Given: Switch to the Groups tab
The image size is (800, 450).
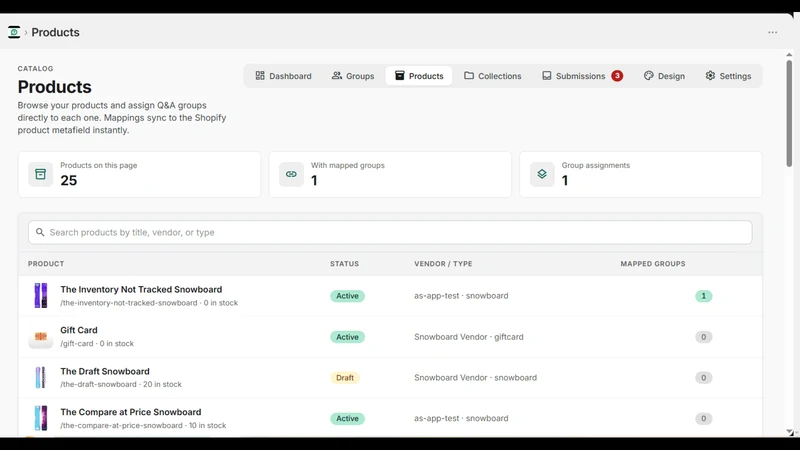Looking at the screenshot, I should (353, 76).
